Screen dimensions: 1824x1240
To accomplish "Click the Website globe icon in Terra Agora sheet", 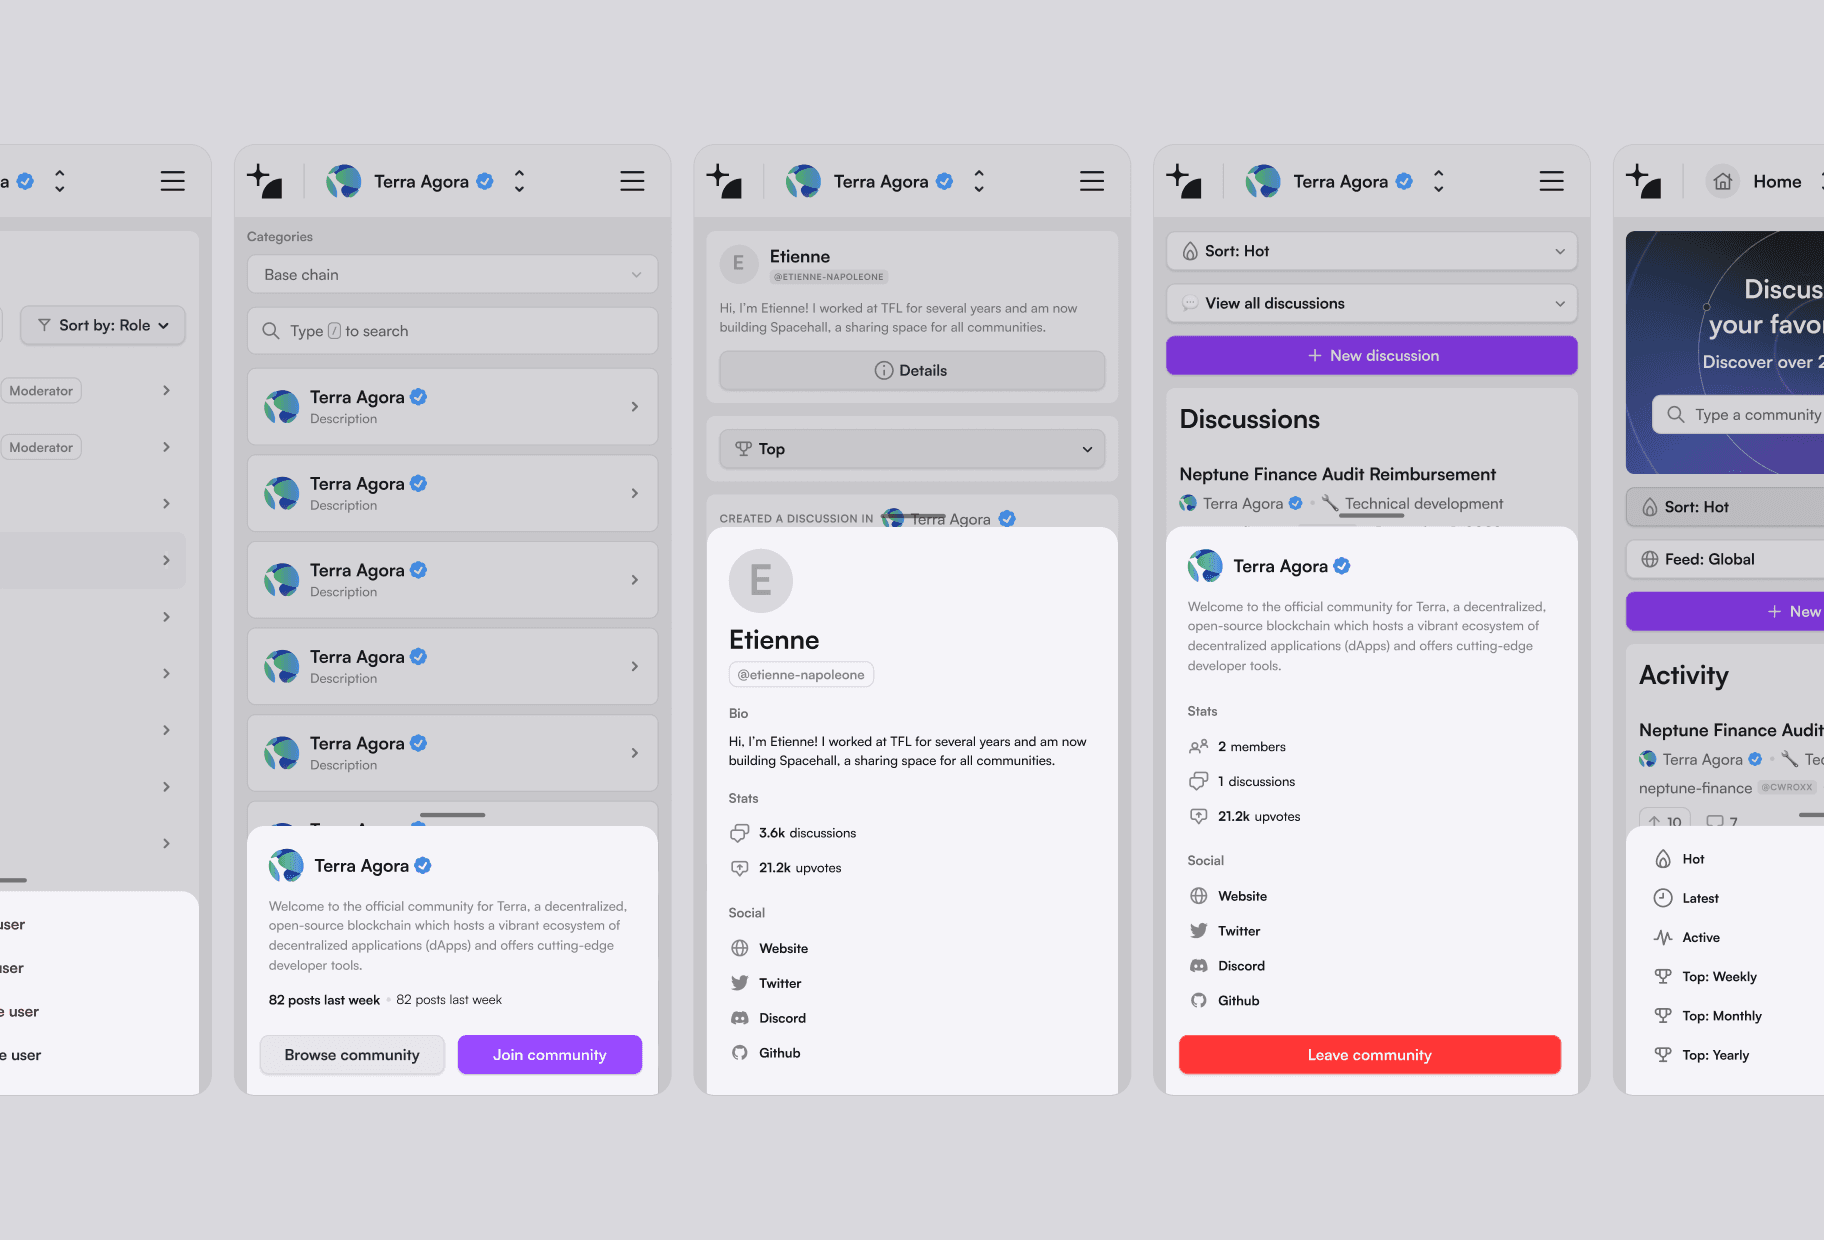I will coord(1199,896).
